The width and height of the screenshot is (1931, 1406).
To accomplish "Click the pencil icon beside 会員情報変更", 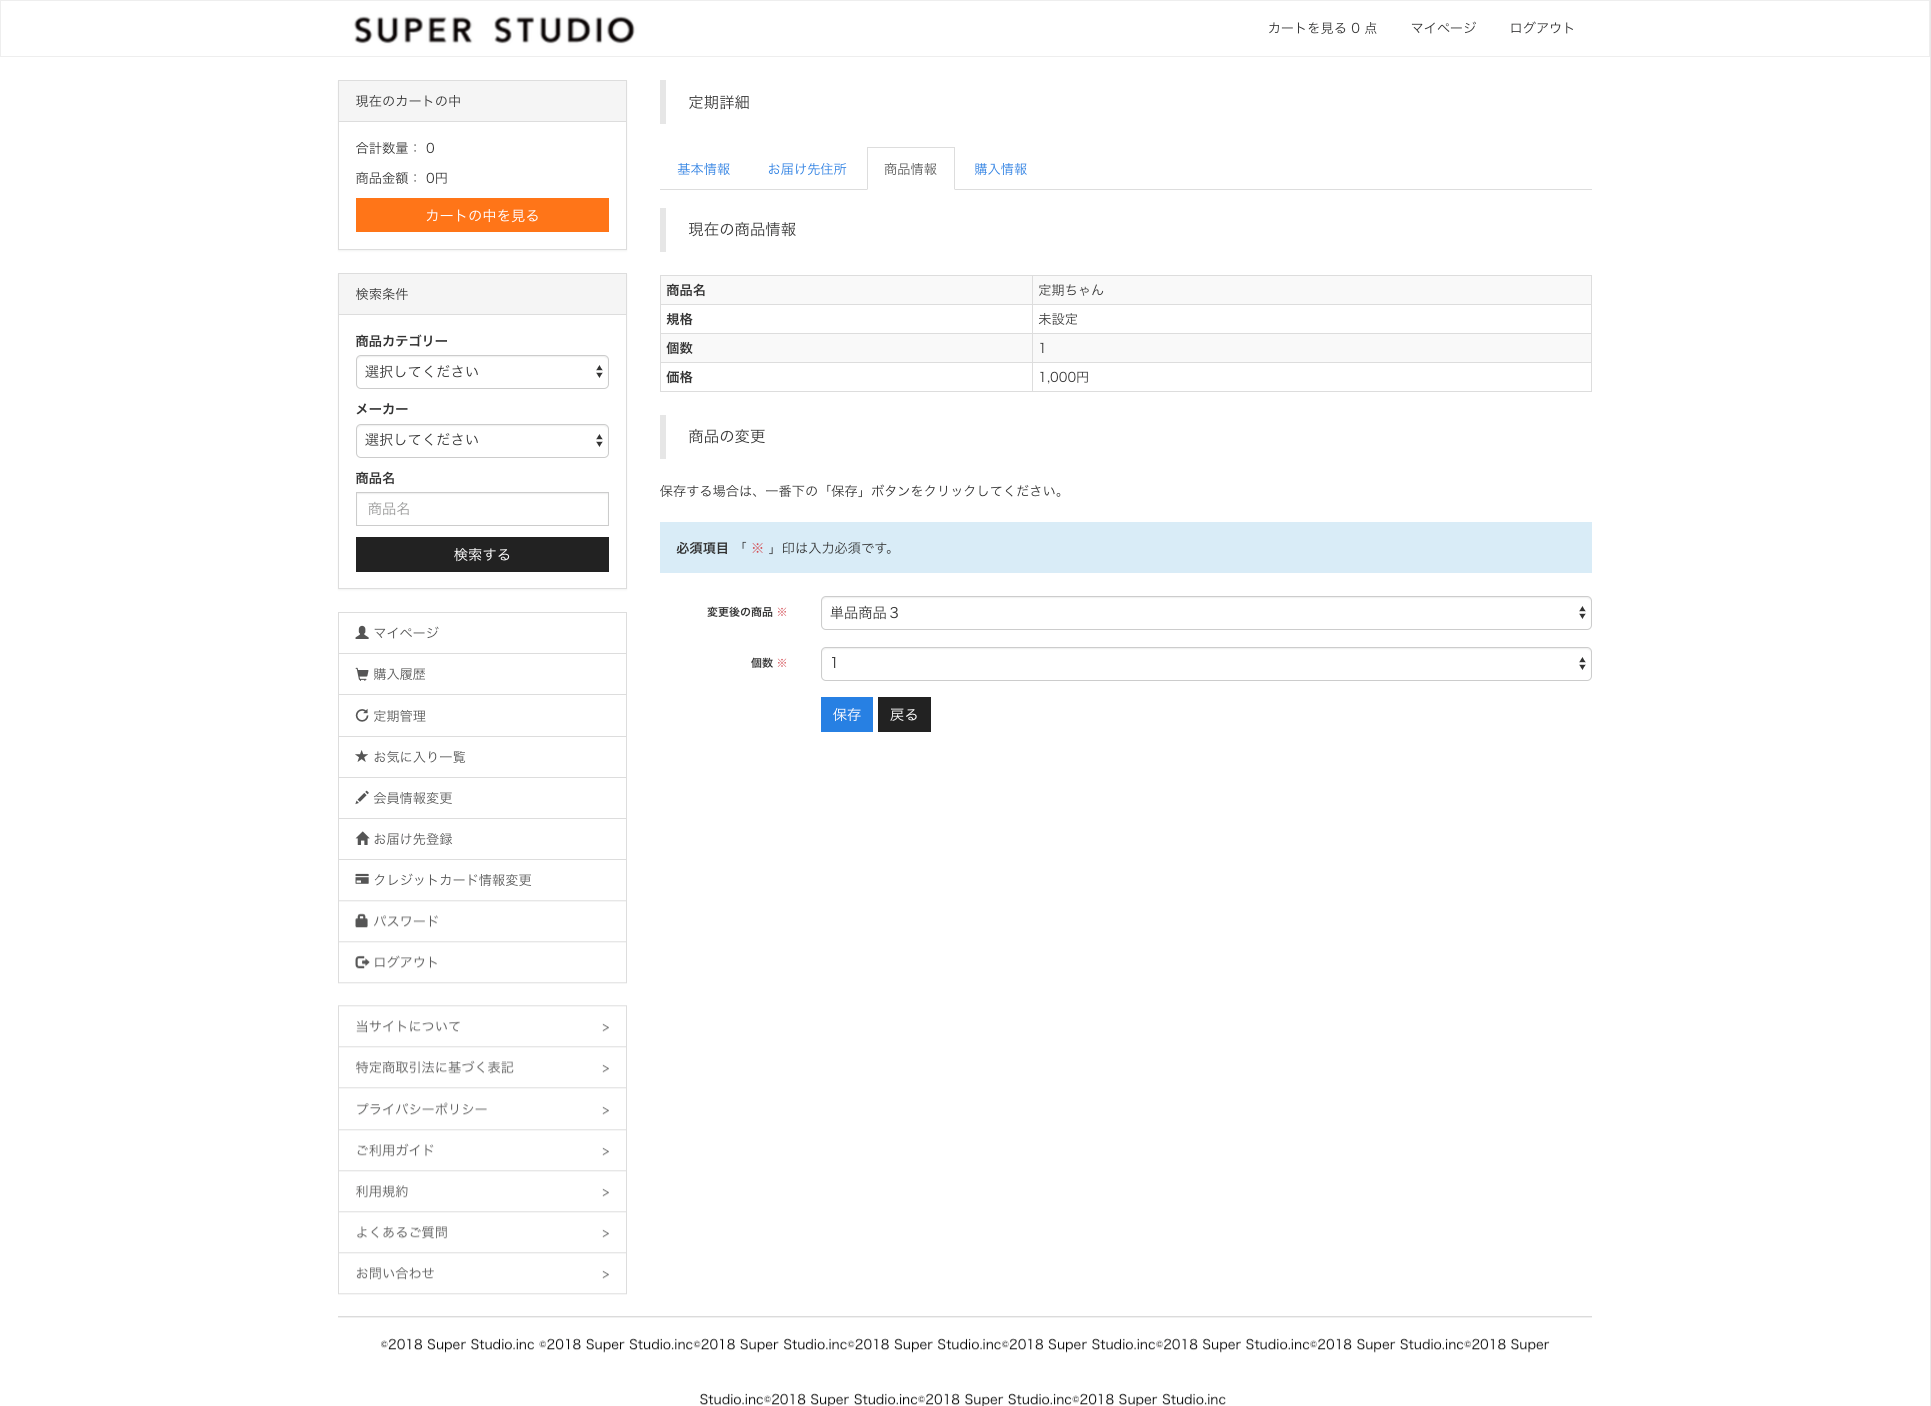I will pos(362,798).
